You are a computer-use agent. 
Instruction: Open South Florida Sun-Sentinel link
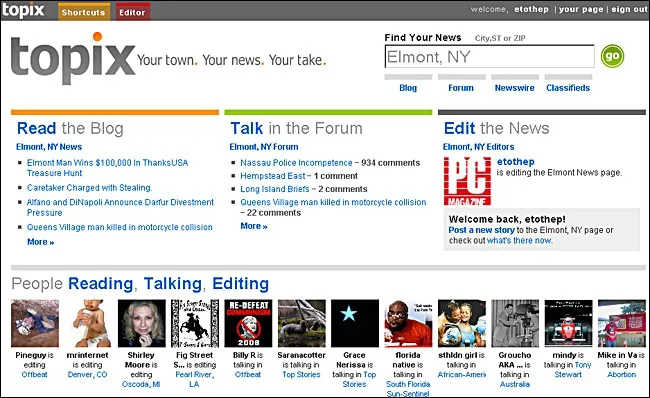(408, 389)
